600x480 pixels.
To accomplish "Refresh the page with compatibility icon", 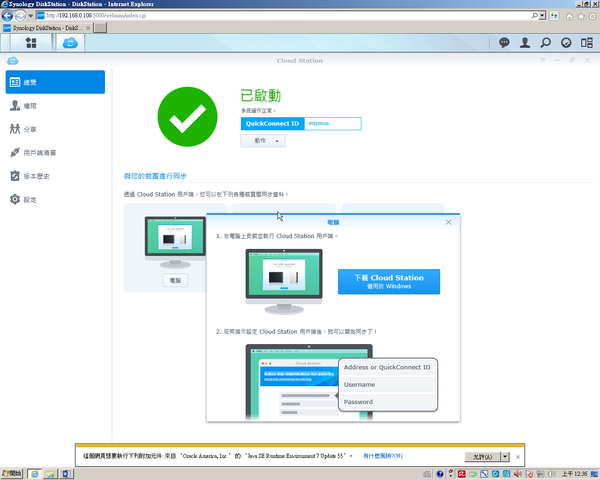I will pos(554,16).
